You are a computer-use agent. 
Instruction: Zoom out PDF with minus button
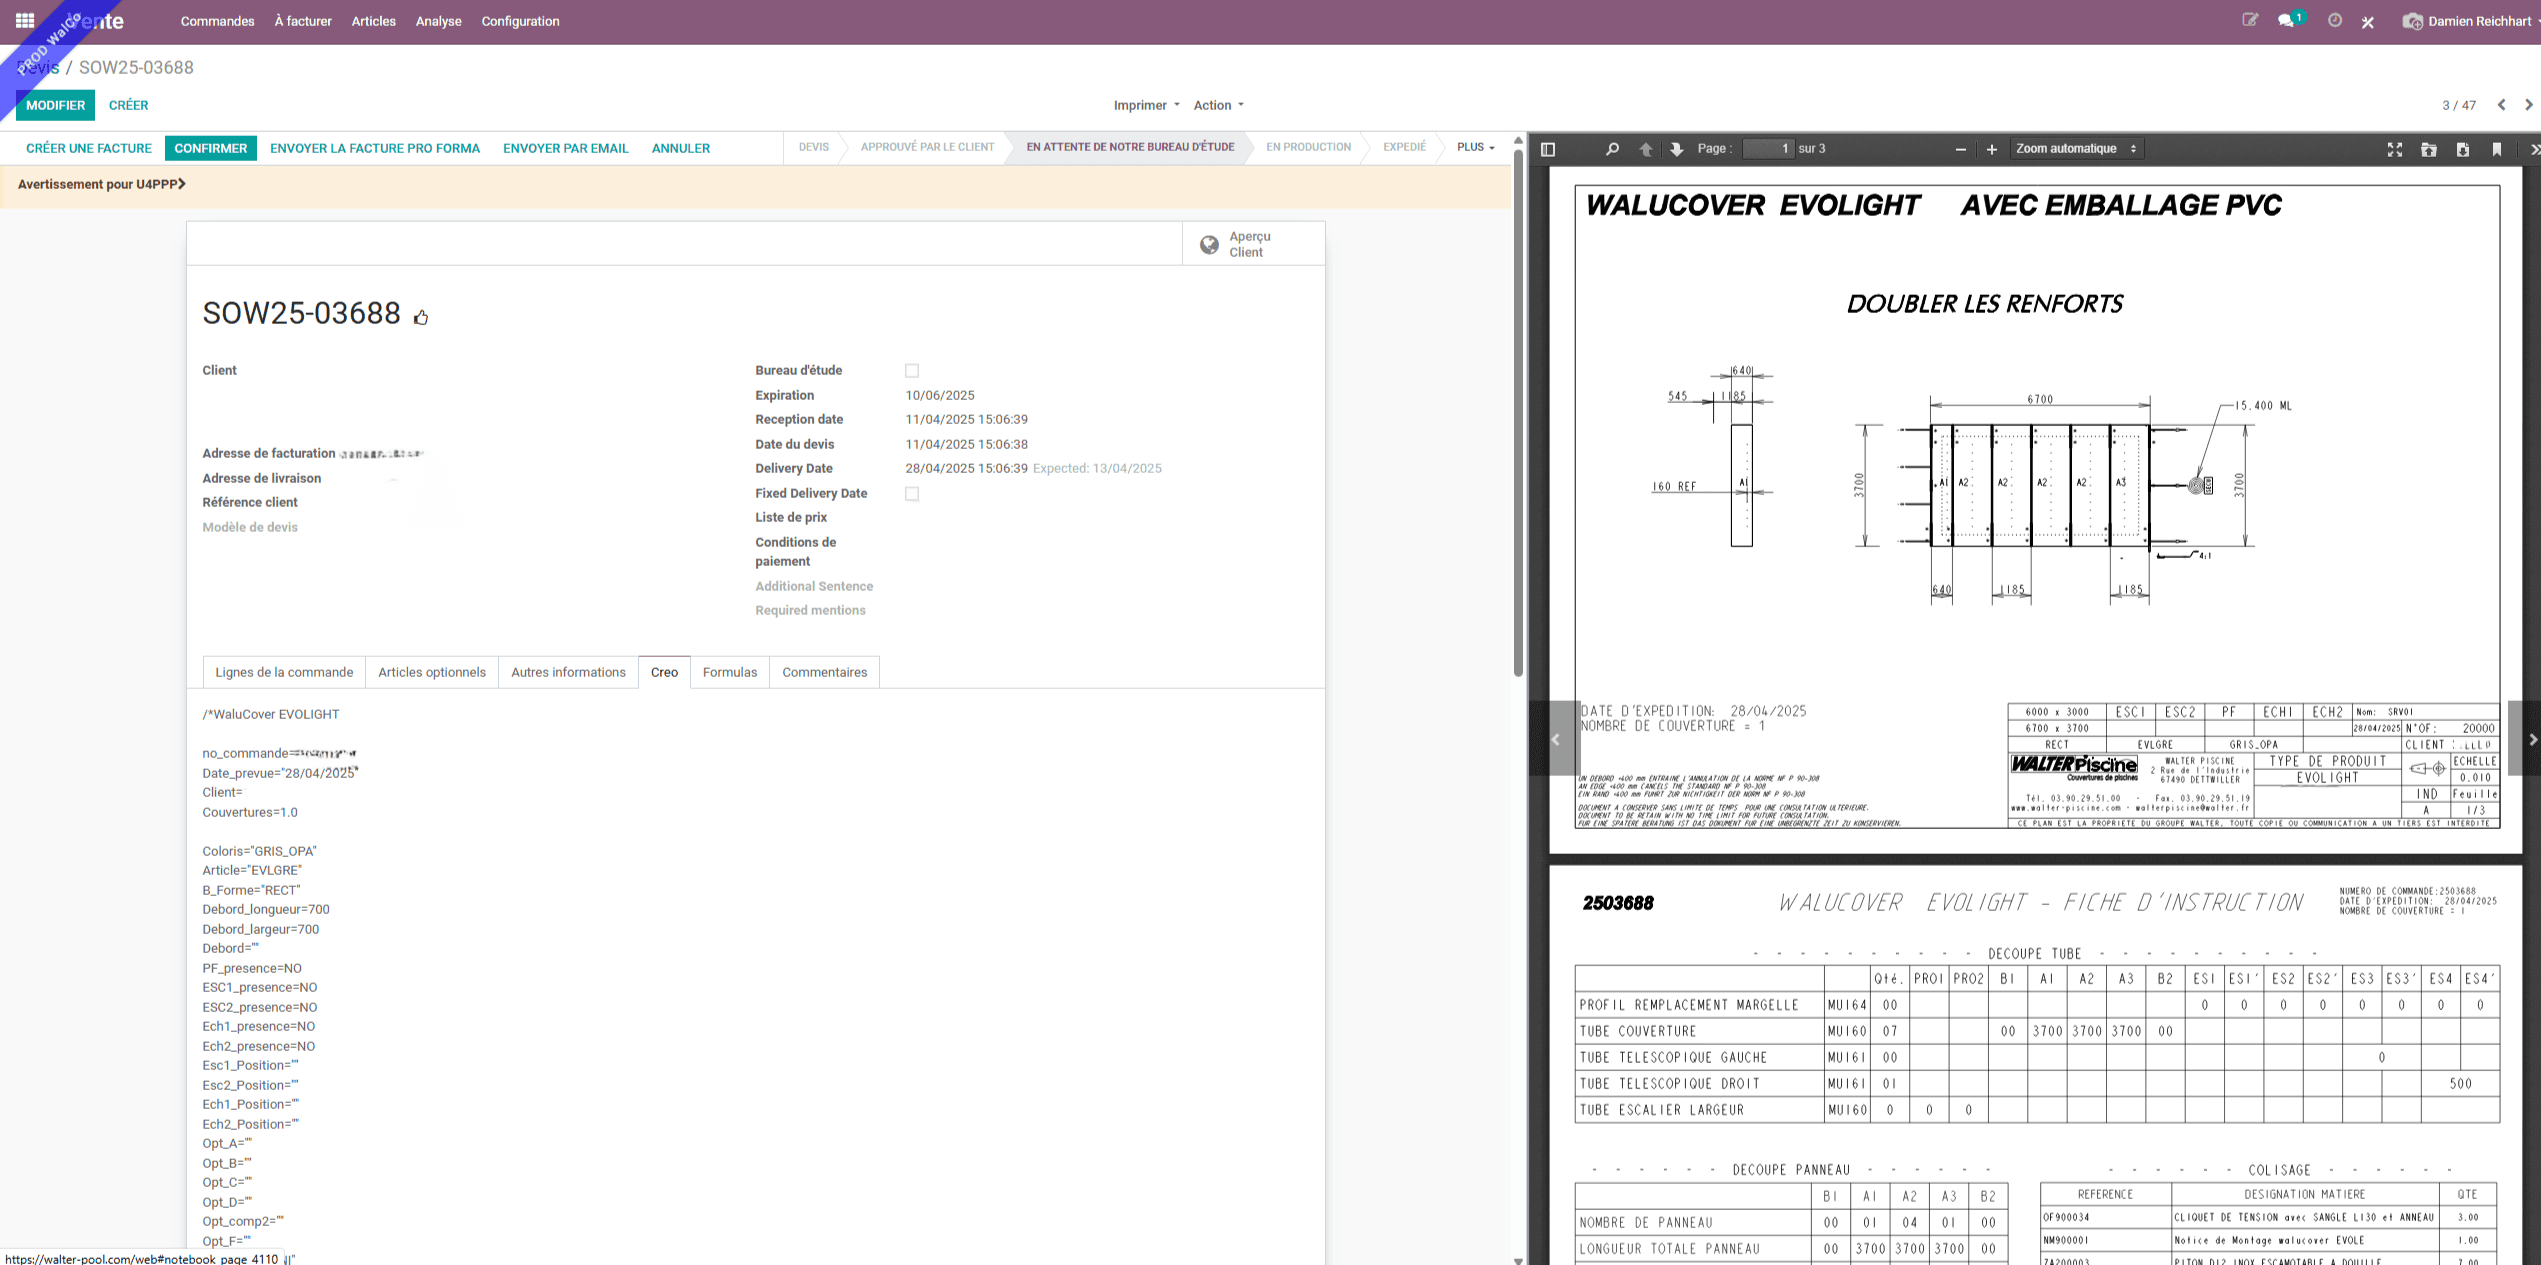point(1960,149)
